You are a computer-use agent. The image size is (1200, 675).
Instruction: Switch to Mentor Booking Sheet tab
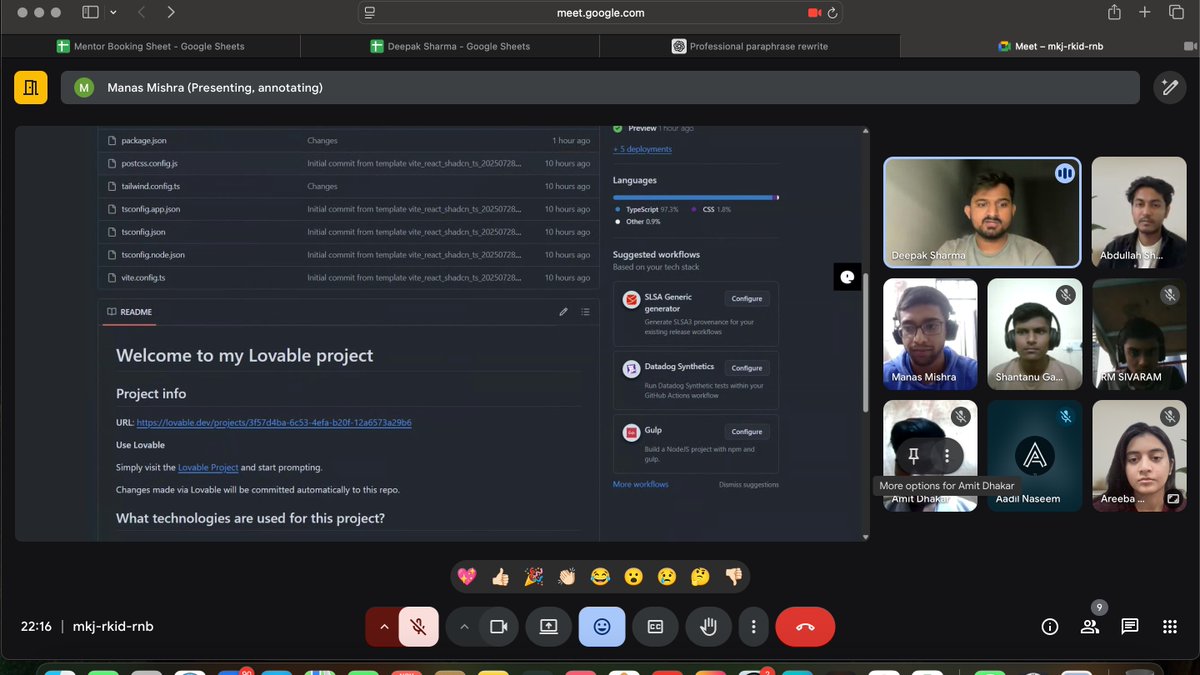[150, 46]
